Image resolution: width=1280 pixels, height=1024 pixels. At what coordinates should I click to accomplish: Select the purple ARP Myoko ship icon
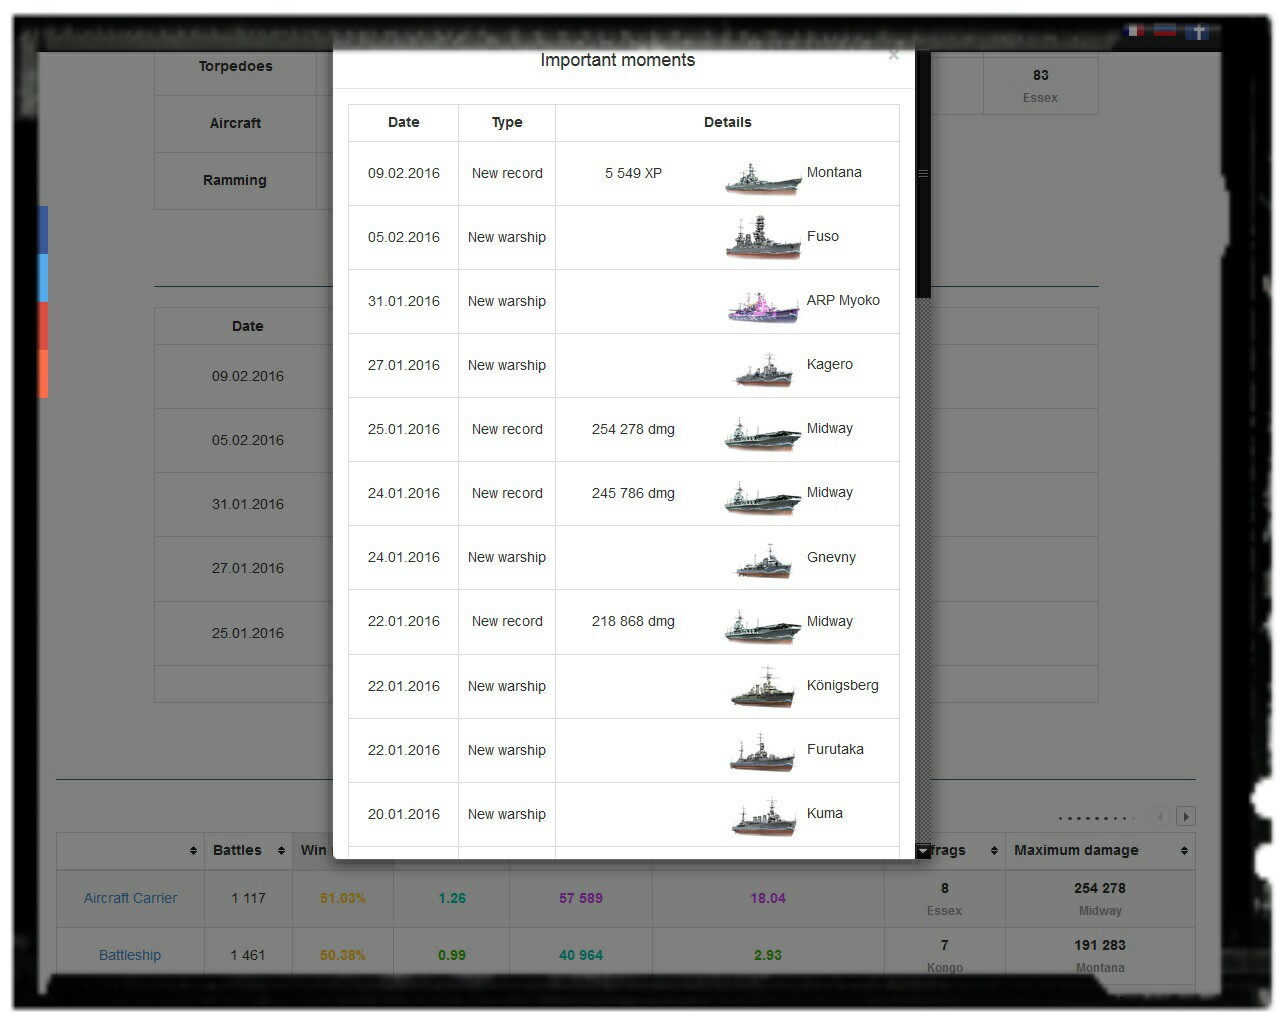763,306
